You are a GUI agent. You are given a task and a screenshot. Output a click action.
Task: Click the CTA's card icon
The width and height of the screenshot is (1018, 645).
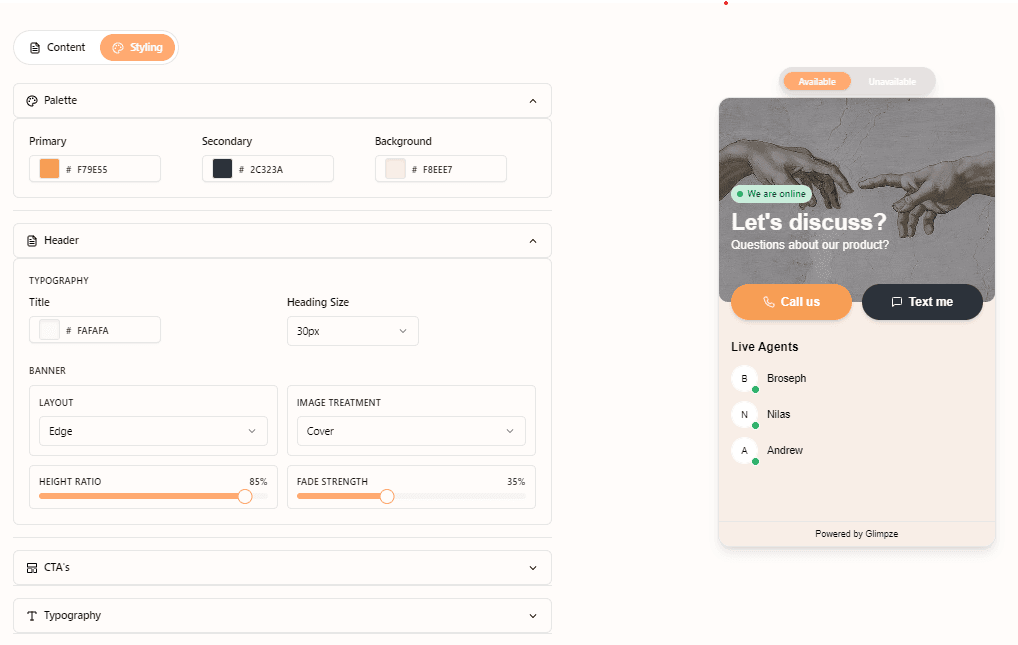pyautogui.click(x=29, y=567)
